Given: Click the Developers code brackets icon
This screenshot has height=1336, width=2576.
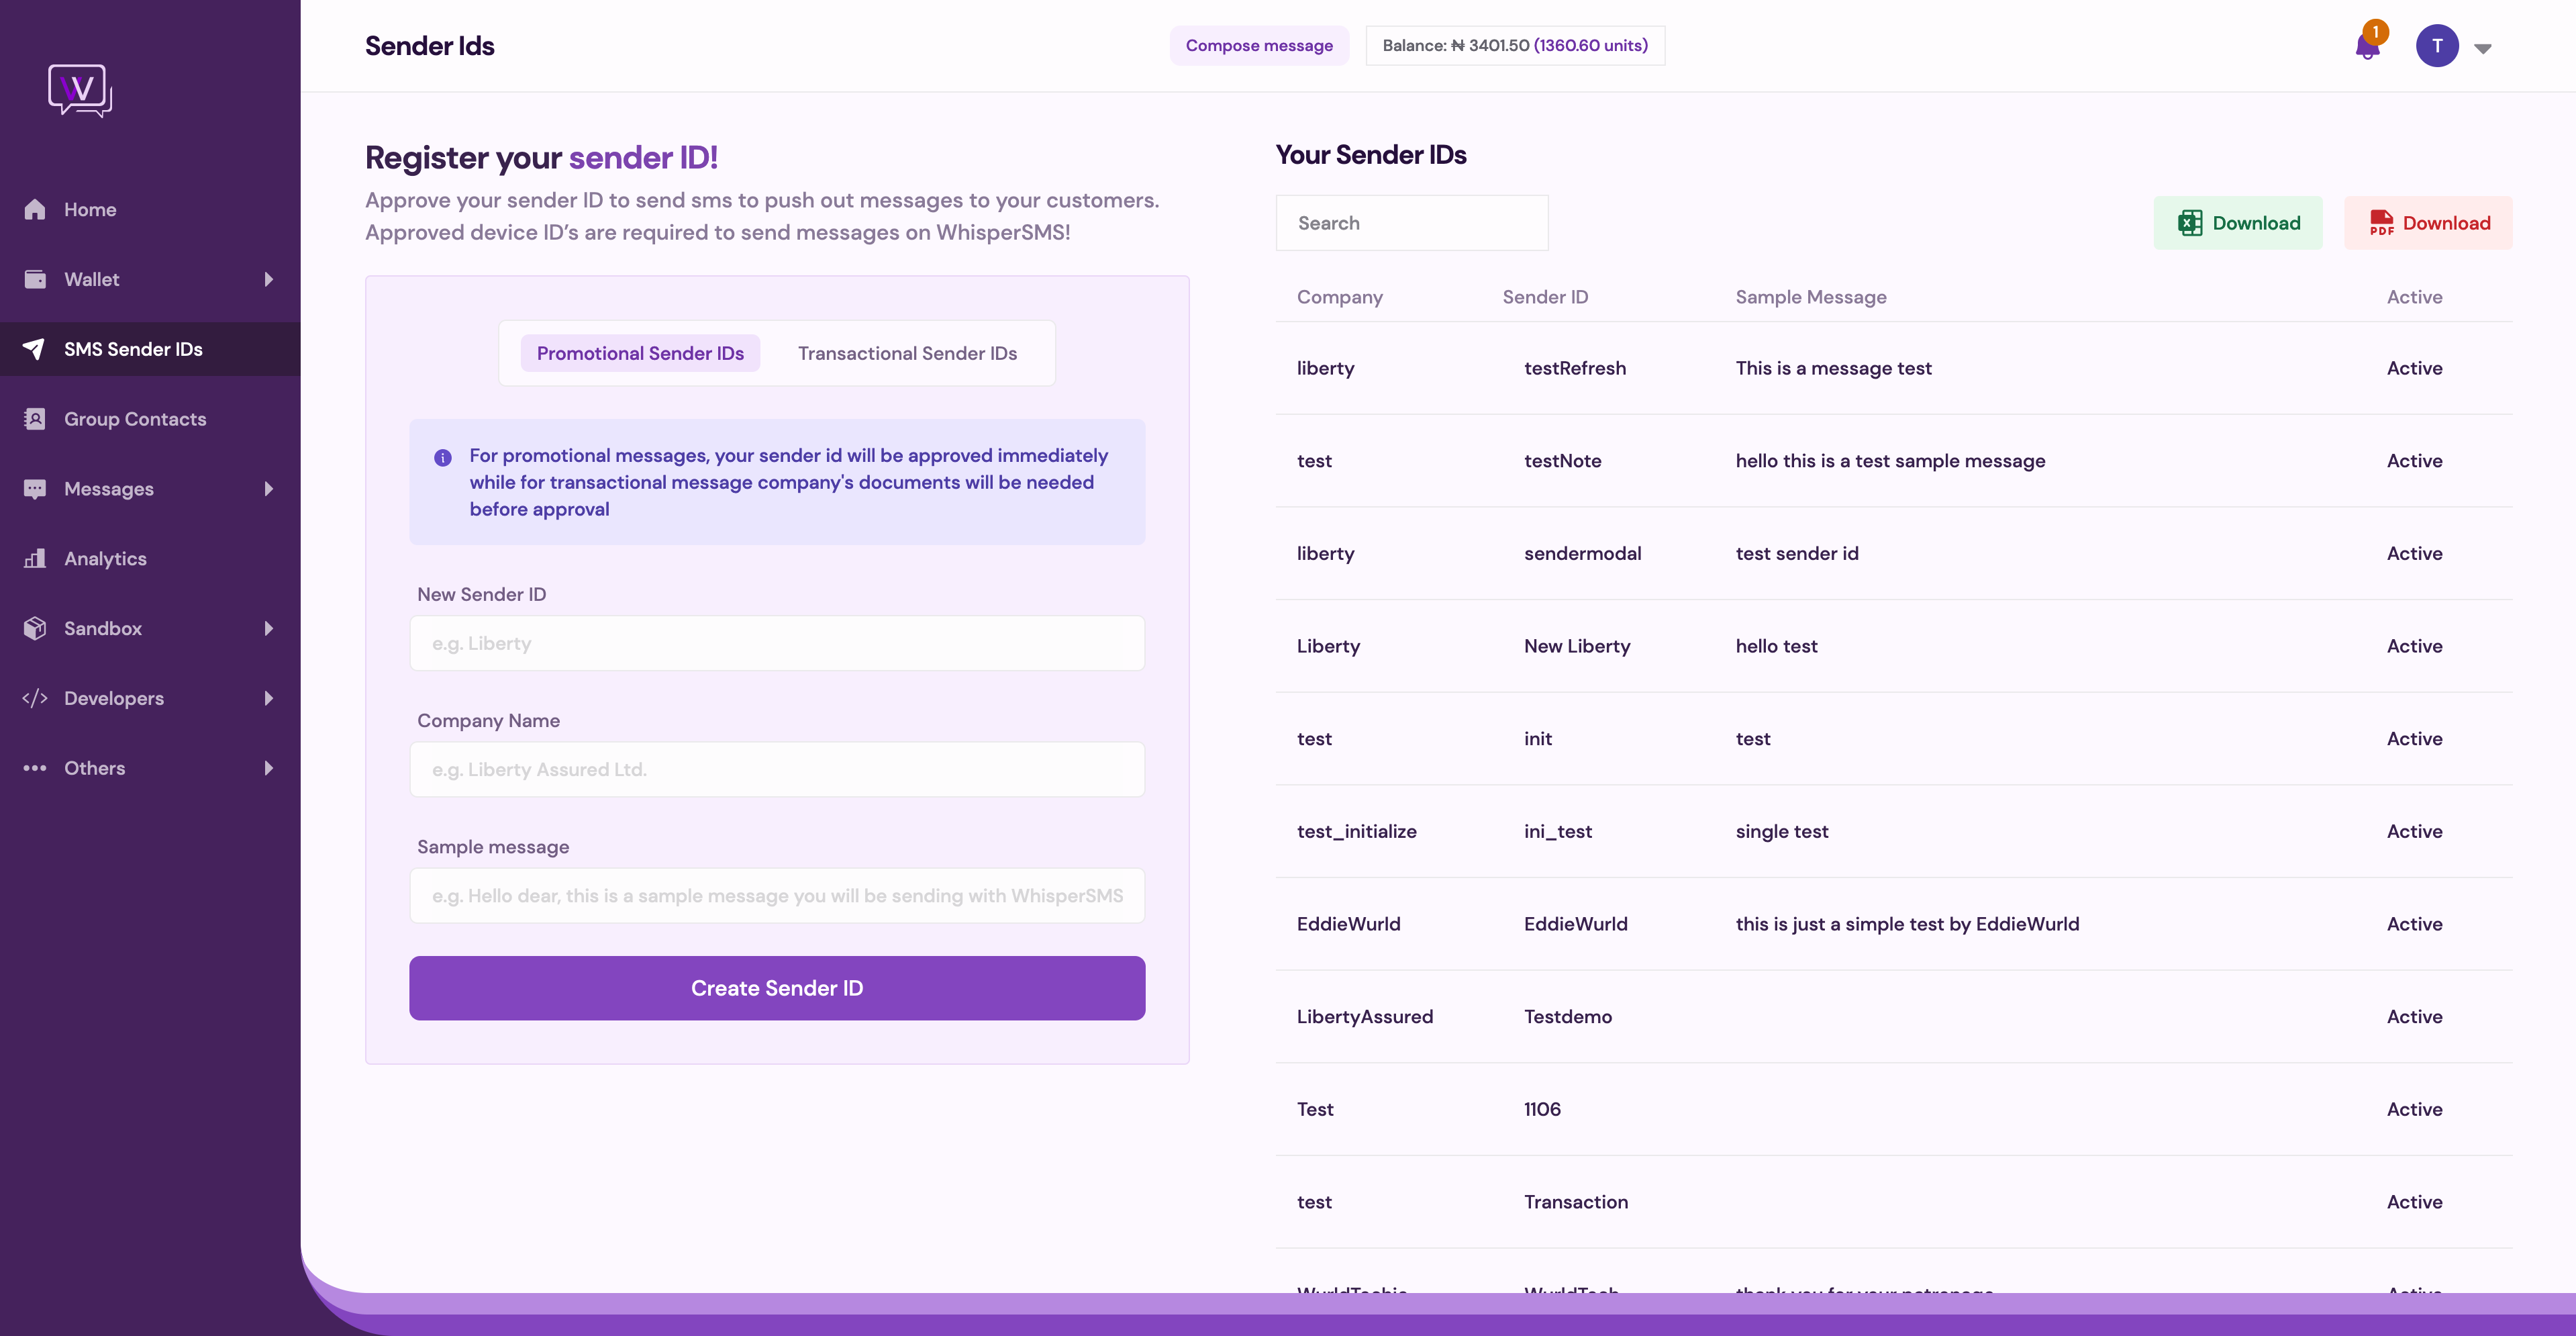Looking at the screenshot, I should pyautogui.click(x=35, y=698).
